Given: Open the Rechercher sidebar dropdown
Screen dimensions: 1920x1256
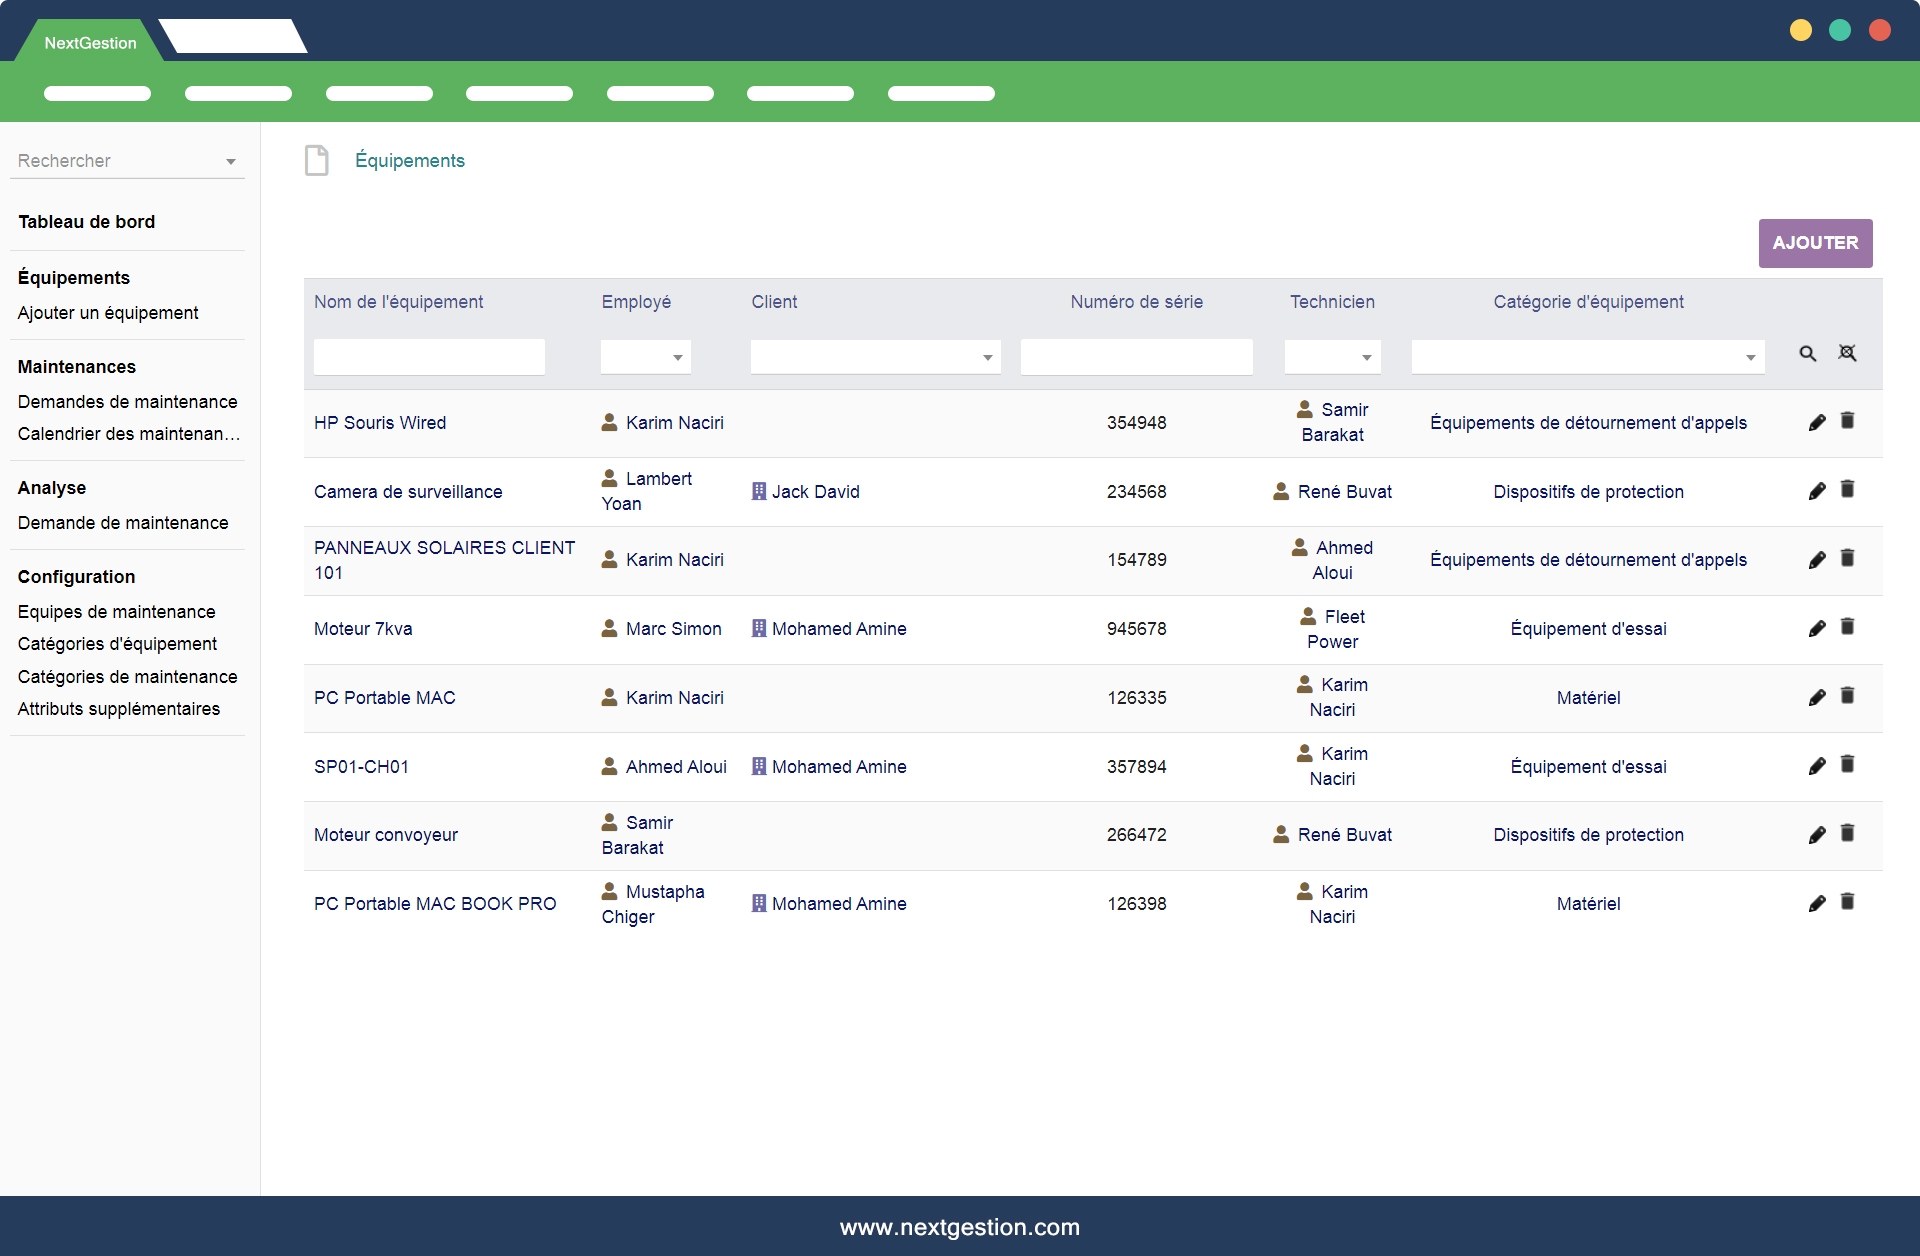Looking at the screenshot, I should [x=127, y=161].
